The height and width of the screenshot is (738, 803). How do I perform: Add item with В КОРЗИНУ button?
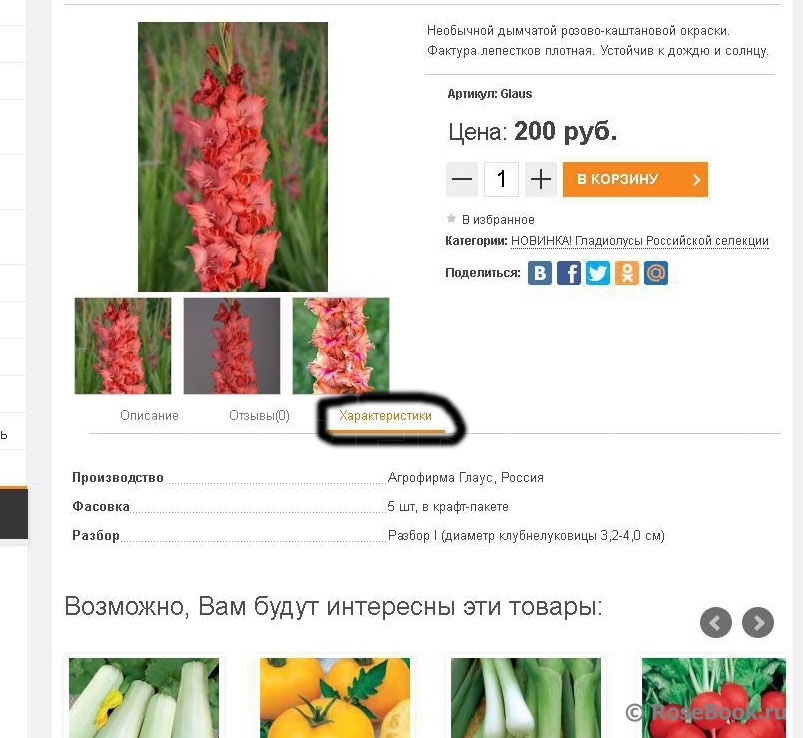tap(635, 179)
